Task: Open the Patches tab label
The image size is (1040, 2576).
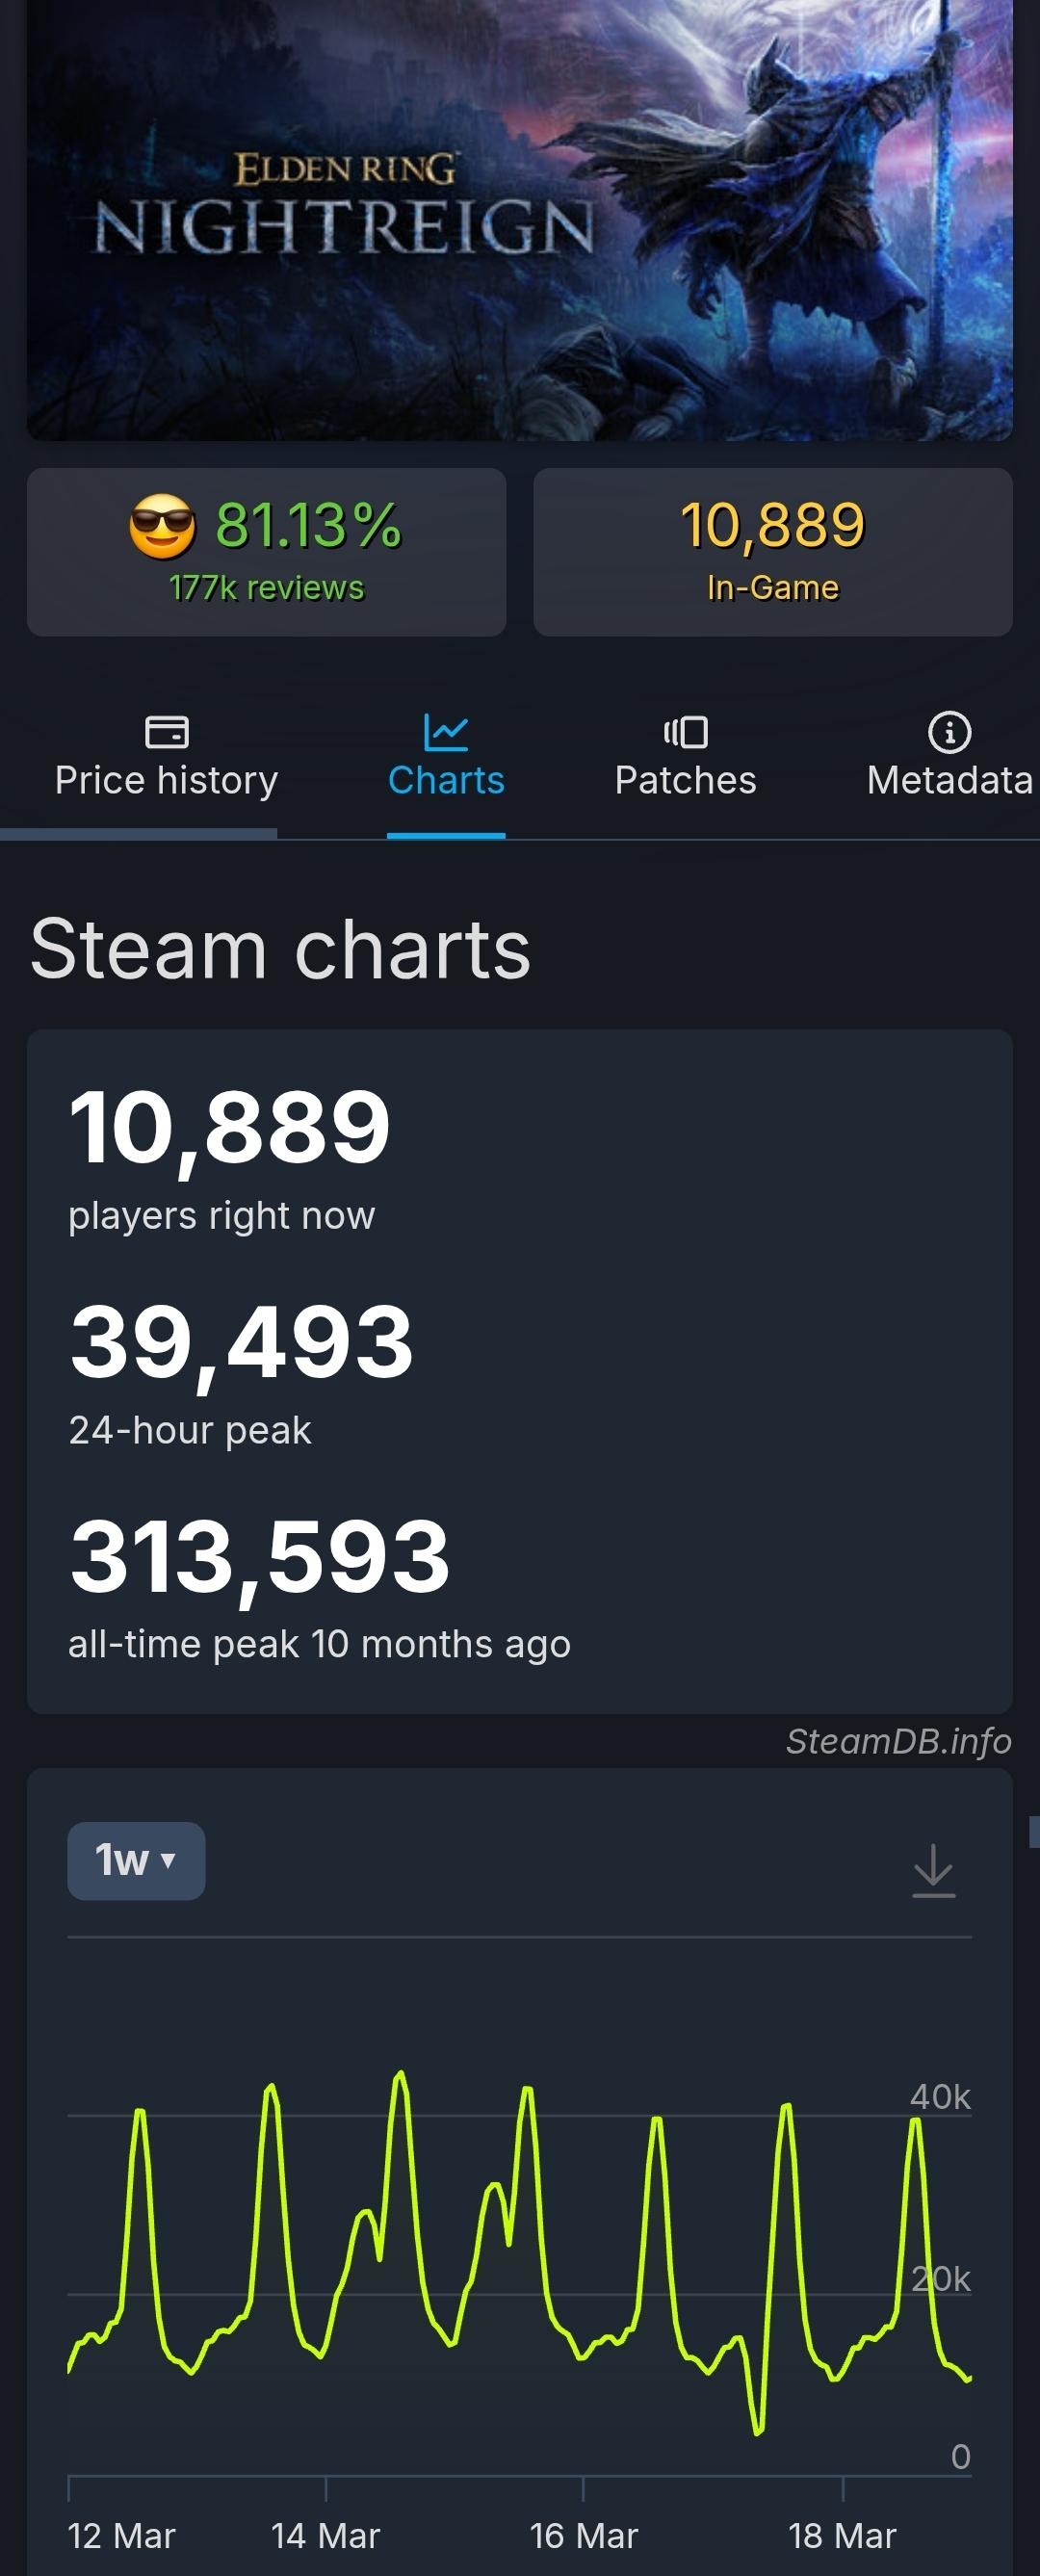Action: pos(686,780)
